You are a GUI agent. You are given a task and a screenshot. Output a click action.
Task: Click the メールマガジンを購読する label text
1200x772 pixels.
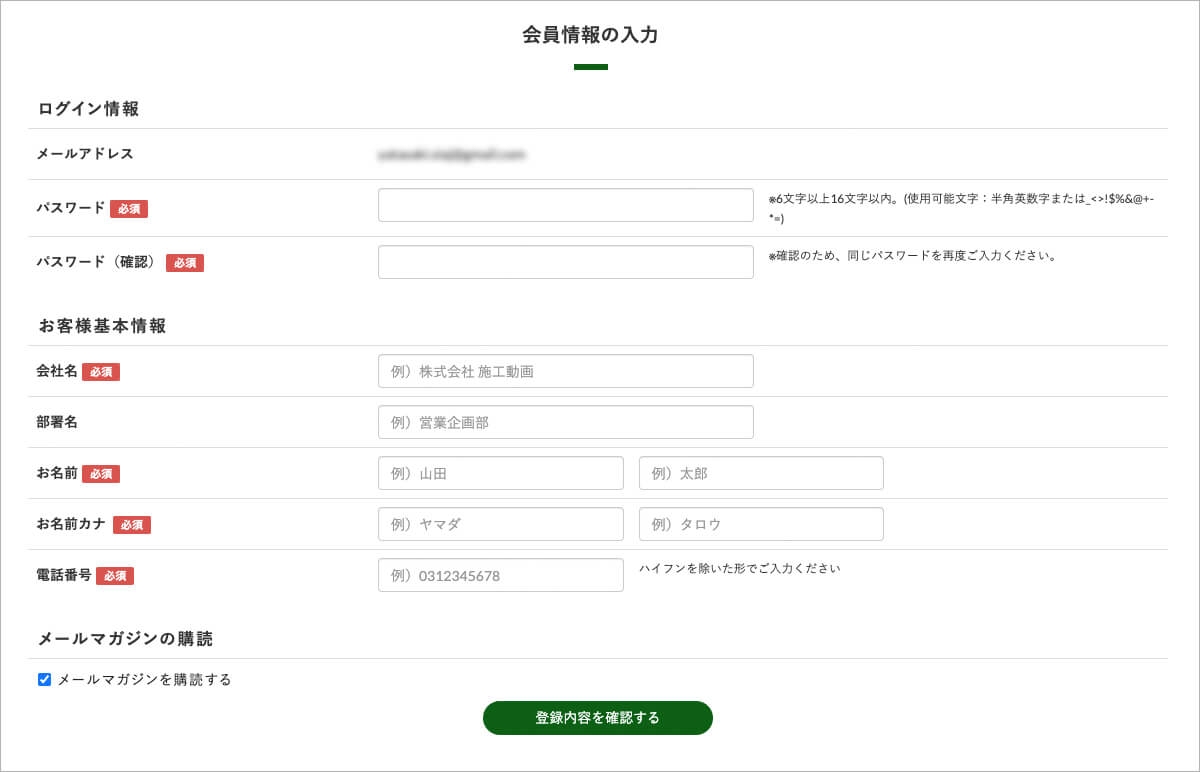(144, 680)
